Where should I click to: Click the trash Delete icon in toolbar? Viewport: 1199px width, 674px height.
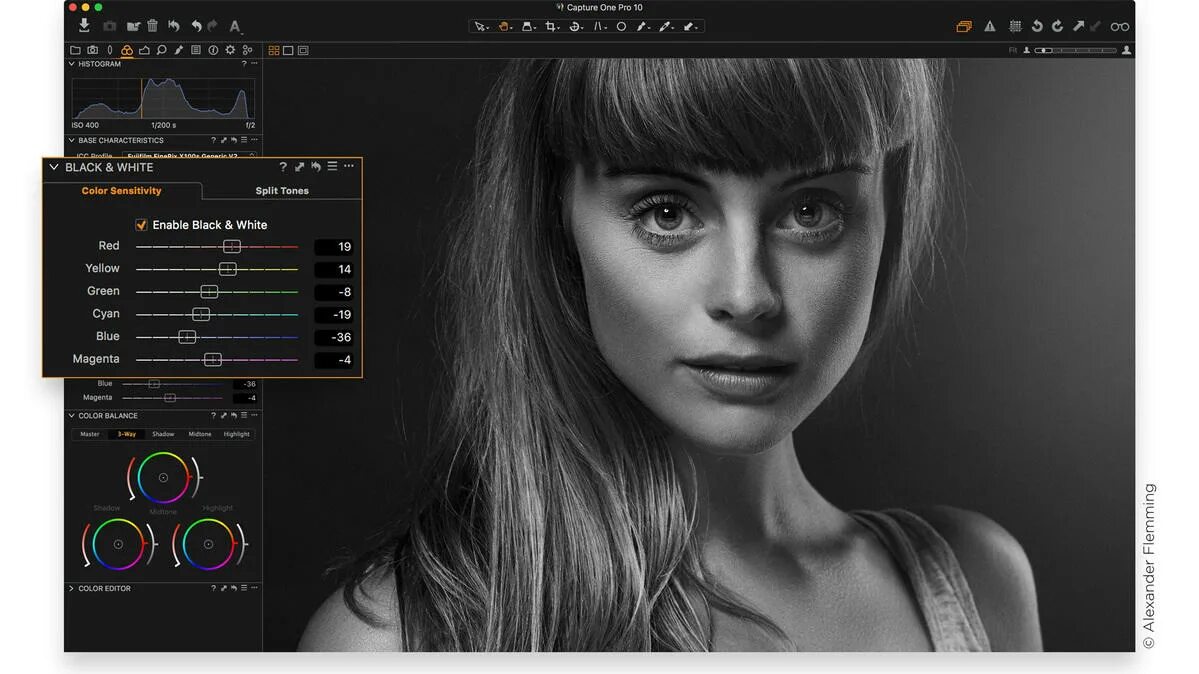(152, 25)
